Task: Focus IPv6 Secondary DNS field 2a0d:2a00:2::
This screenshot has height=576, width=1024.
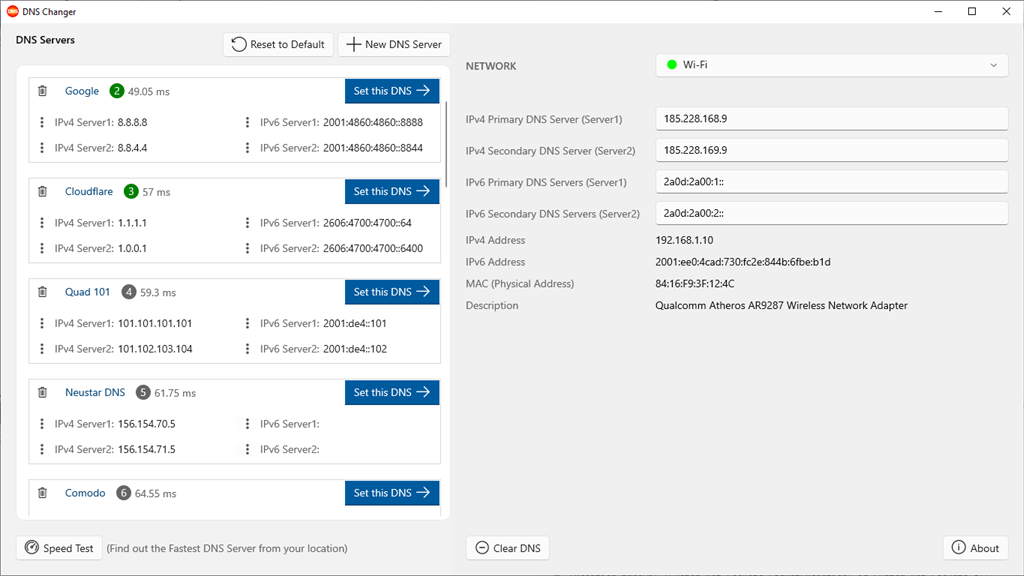Action: pos(831,213)
